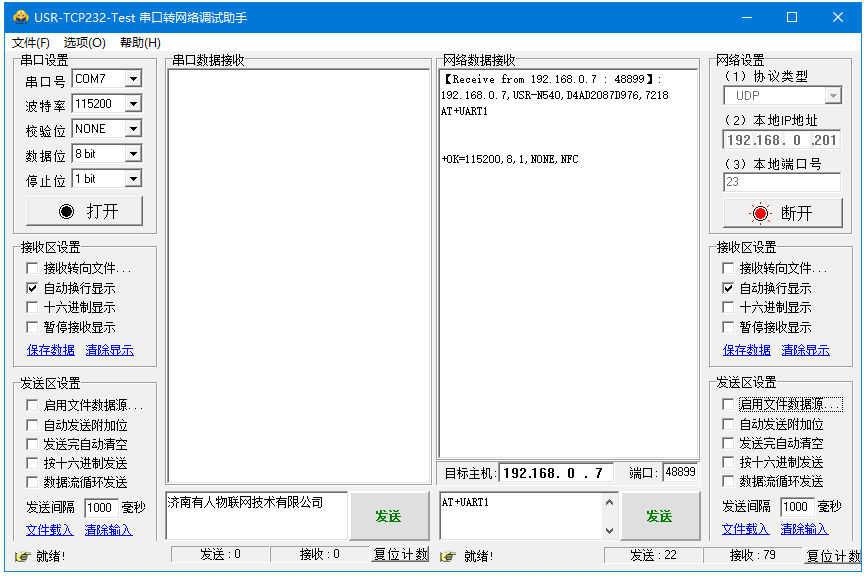This screenshot has height=576, width=864.
Task: Enable network 十六进制显示 checkbox
Action: point(728,308)
